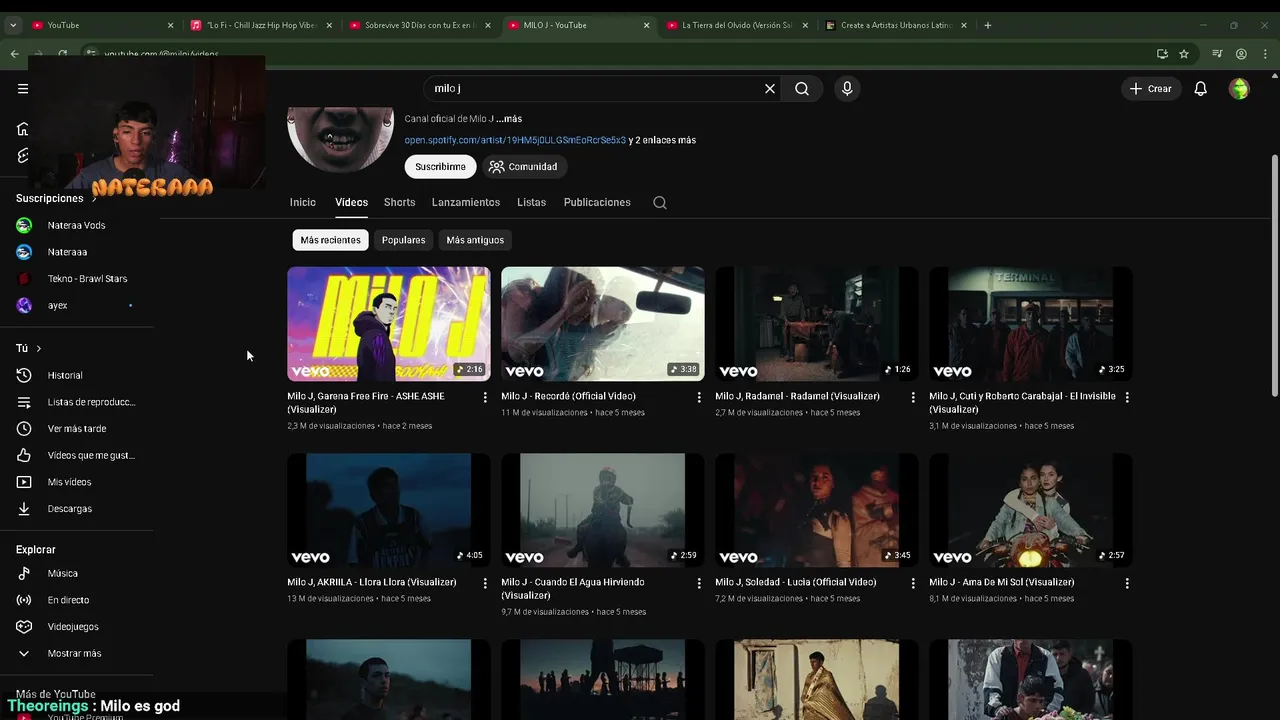Screen dimensions: 1280x720
Task: Clear the search box text
Action: pyautogui.click(x=770, y=89)
